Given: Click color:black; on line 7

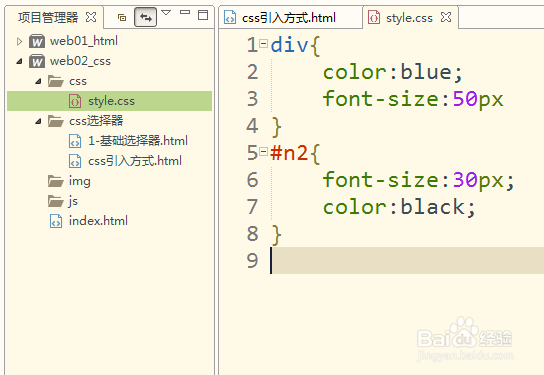Looking at the screenshot, I should [x=399, y=207].
